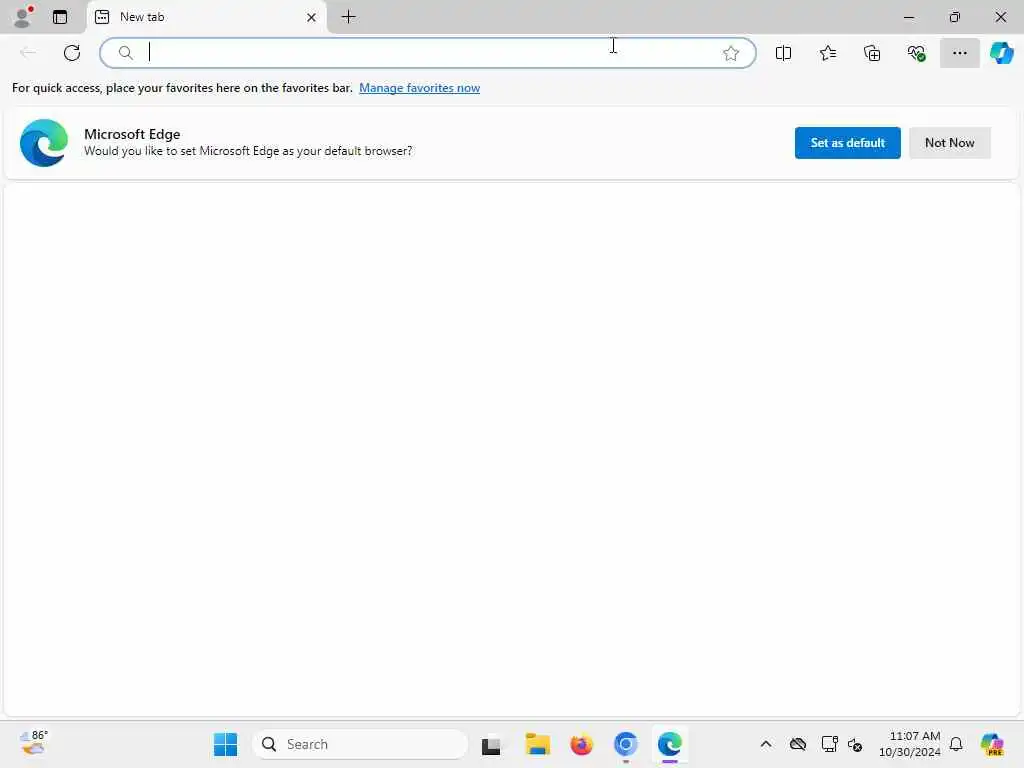This screenshot has height=768, width=1024.
Task: Open clock showing 11:07 AM
Action: (910, 744)
